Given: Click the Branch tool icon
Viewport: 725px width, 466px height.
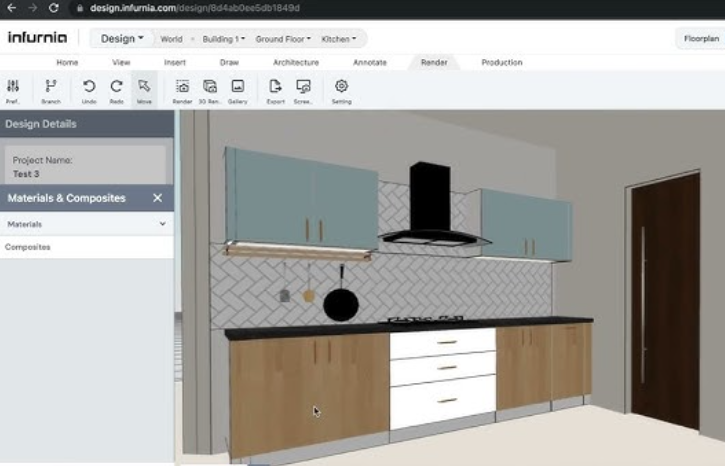Looking at the screenshot, I should click(51, 91).
